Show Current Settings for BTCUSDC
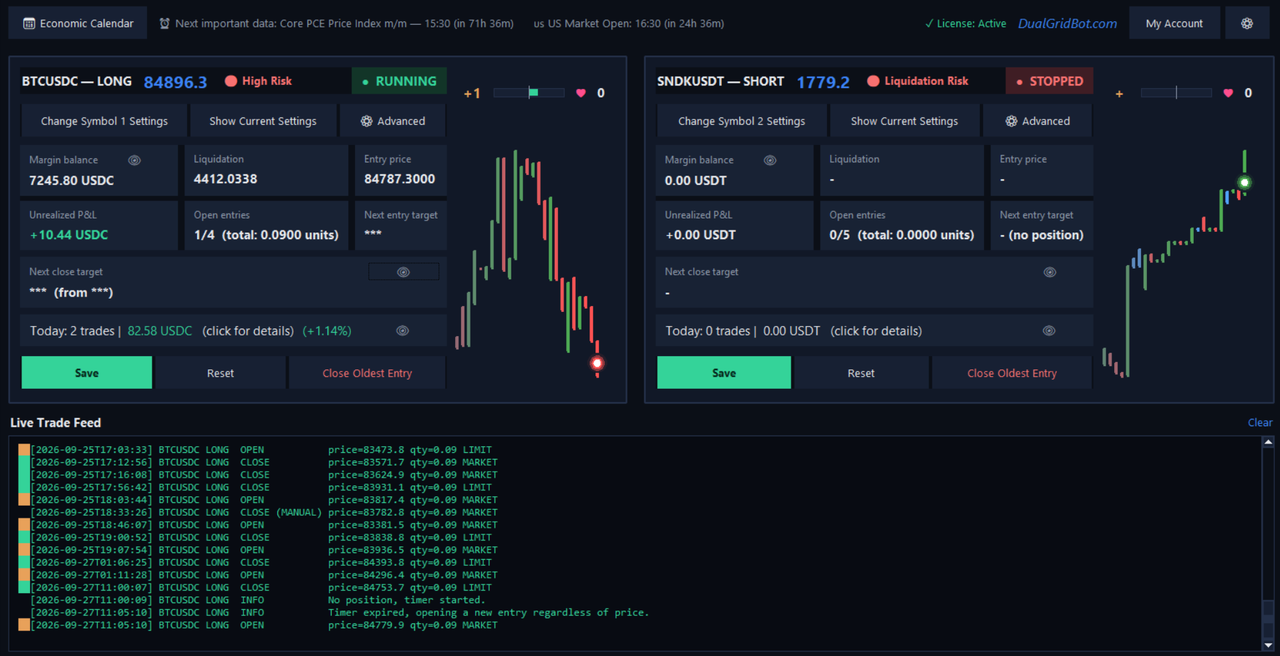 coord(263,121)
